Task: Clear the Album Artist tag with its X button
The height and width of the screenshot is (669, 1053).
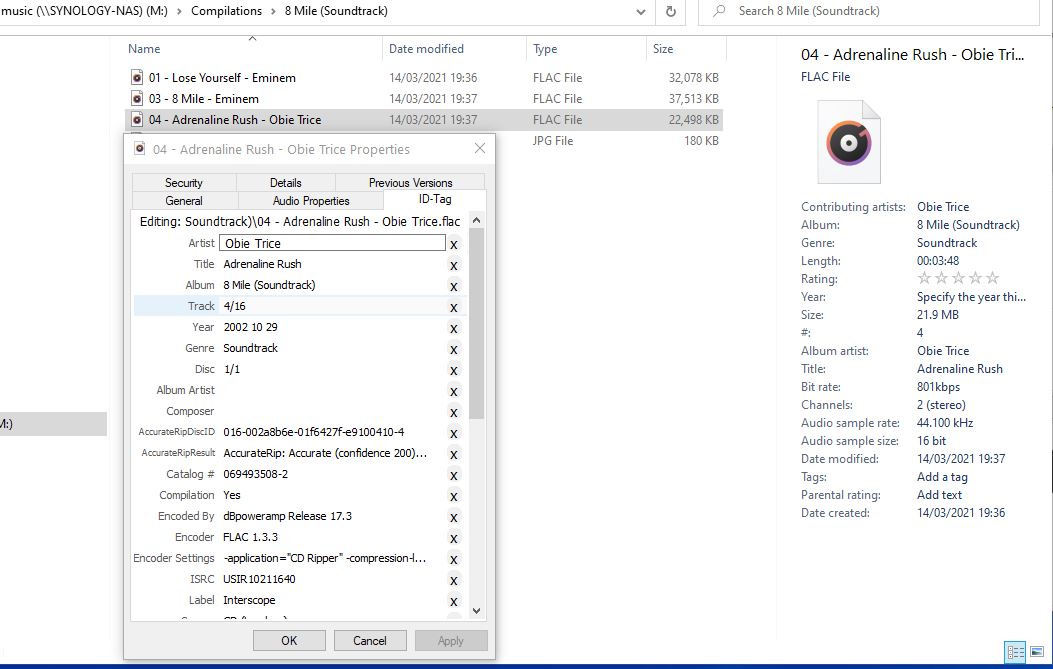Action: click(x=454, y=392)
